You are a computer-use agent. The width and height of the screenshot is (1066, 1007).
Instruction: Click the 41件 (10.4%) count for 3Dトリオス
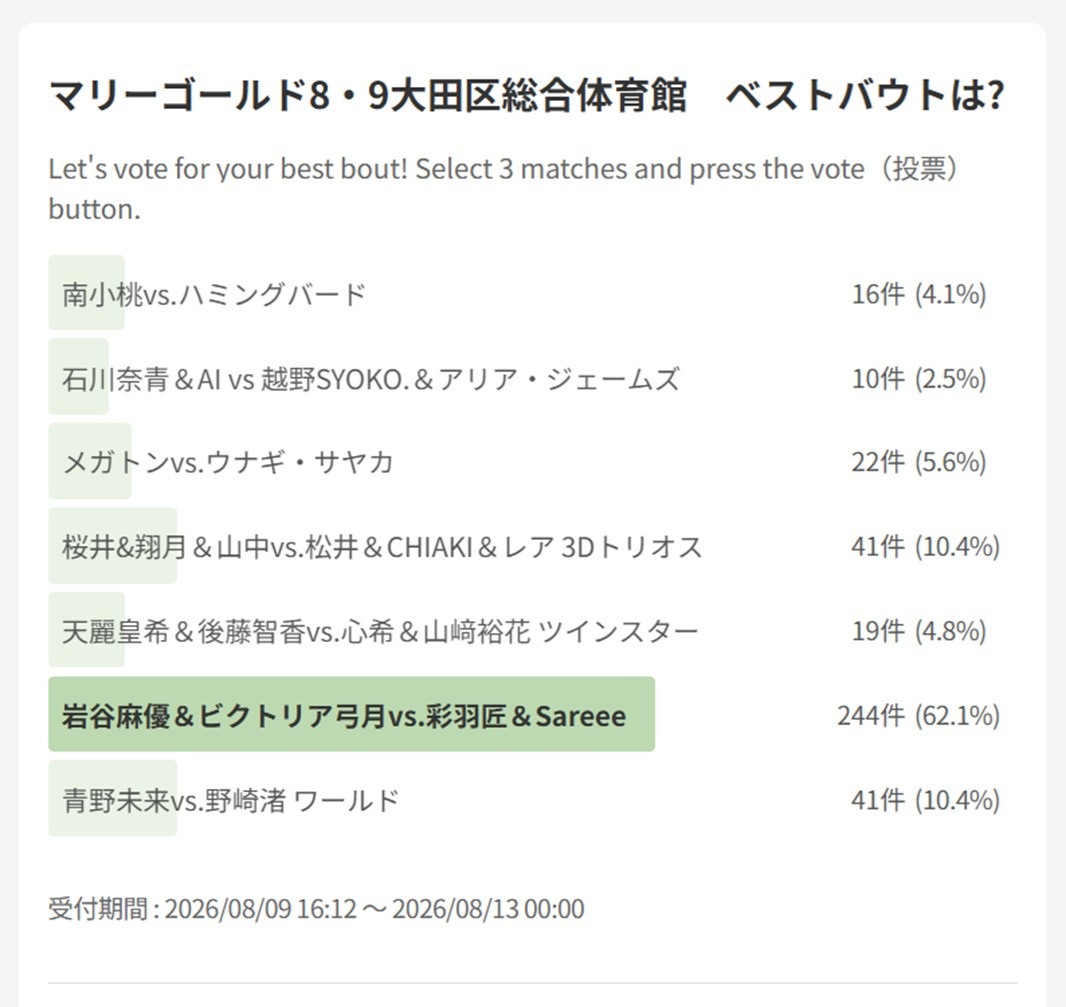(925, 547)
